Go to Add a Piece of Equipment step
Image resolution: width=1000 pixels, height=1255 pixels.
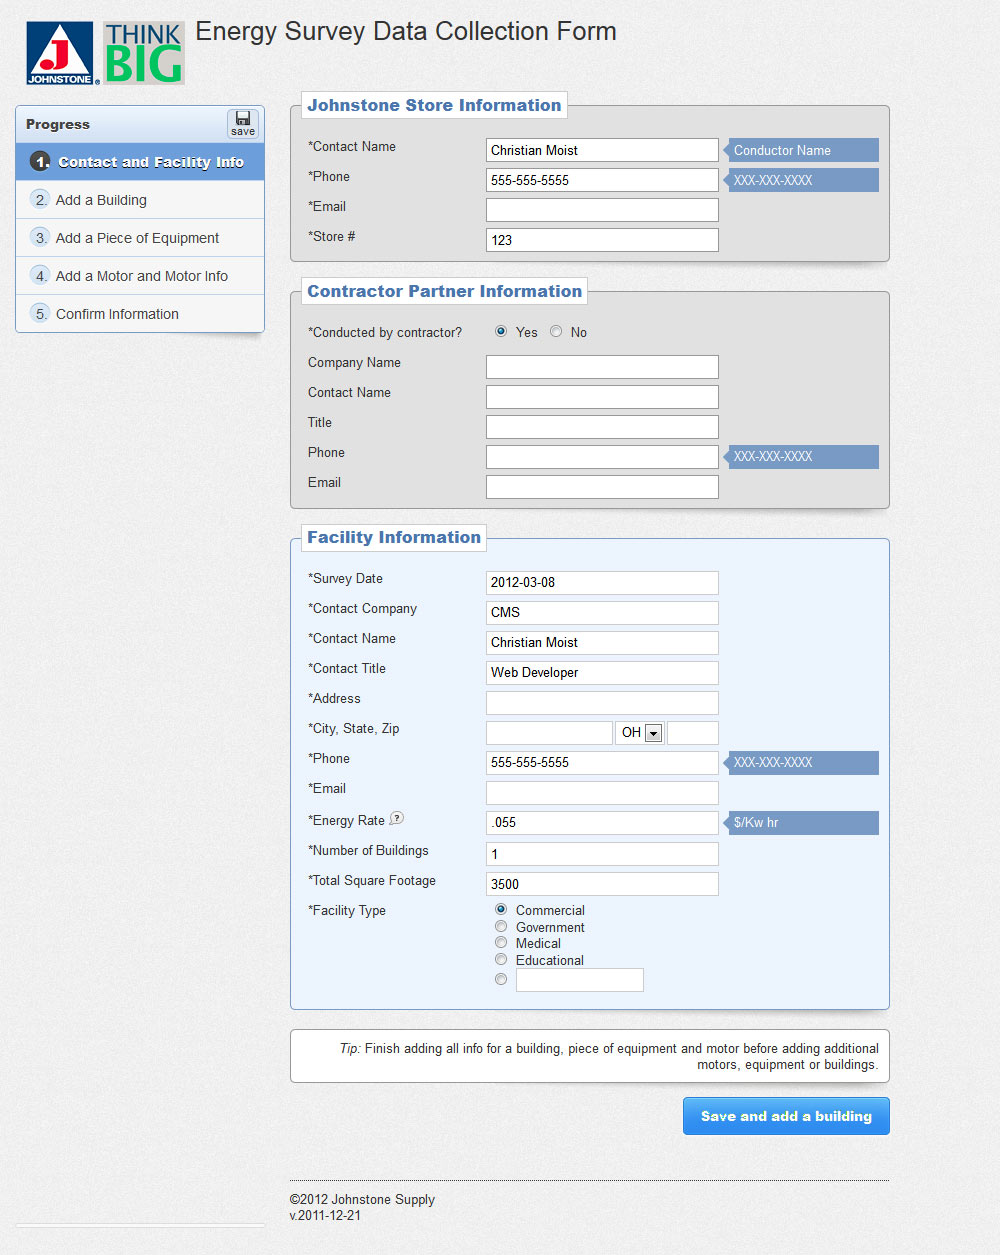pyautogui.click(x=140, y=238)
